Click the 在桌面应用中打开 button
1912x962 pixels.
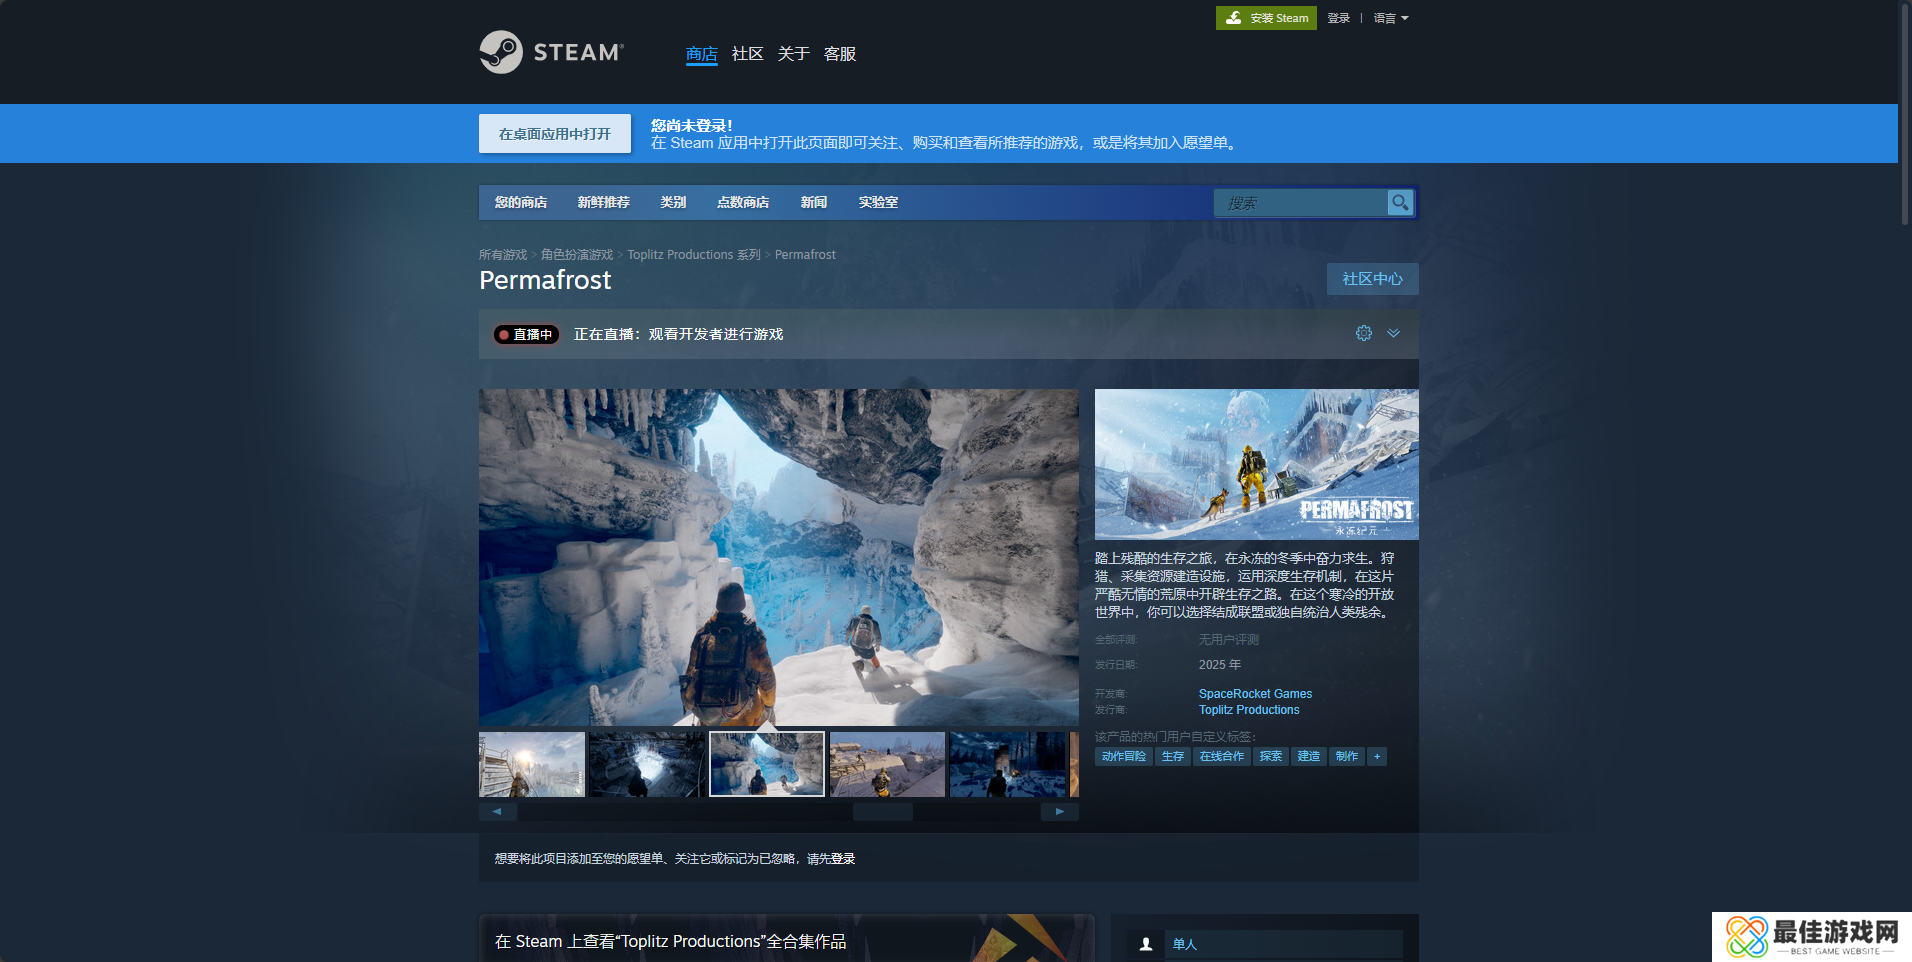coord(555,134)
